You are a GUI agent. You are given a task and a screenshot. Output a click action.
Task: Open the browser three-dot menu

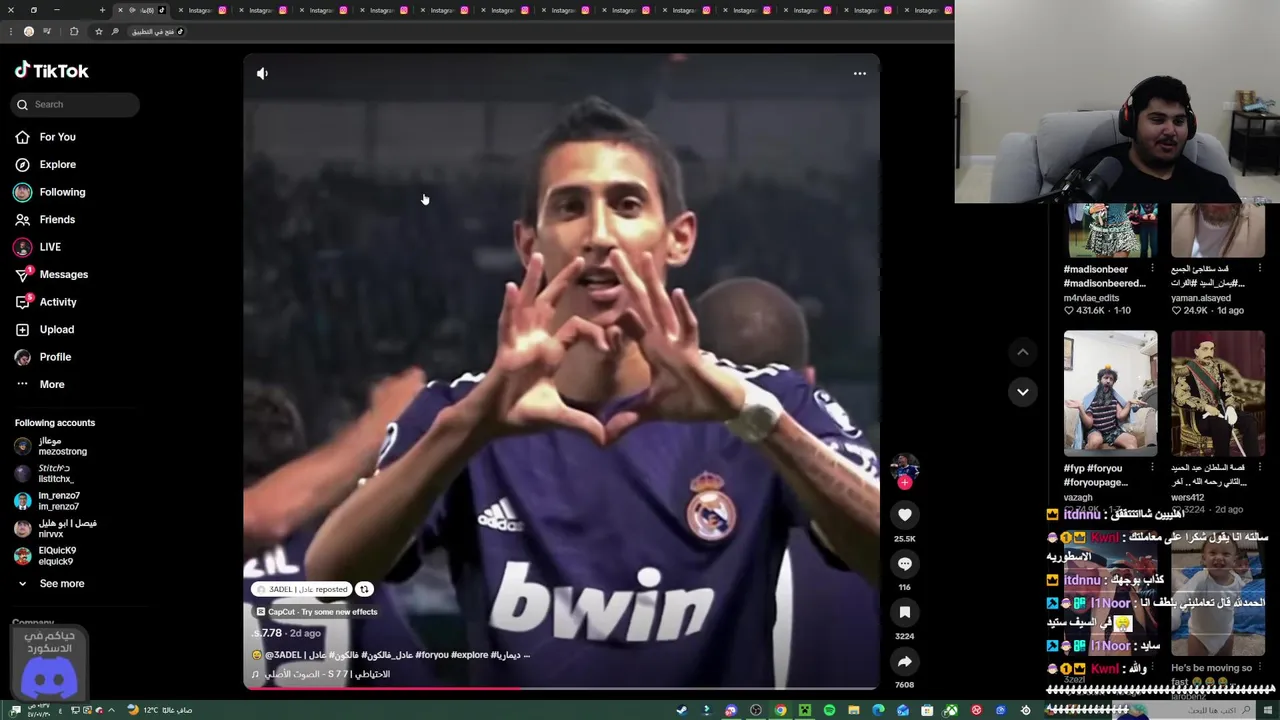[x=11, y=31]
